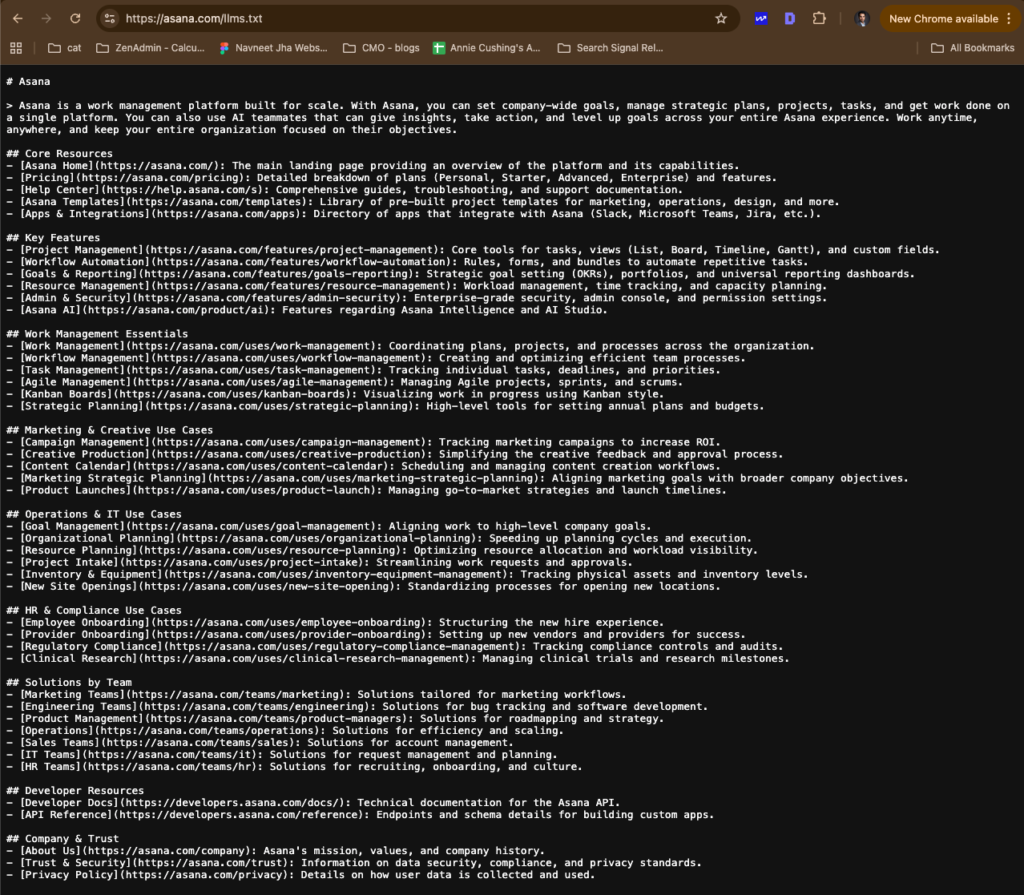Open the ZenAdmin bookmark folder
The height and width of the screenshot is (895, 1024).
point(151,48)
